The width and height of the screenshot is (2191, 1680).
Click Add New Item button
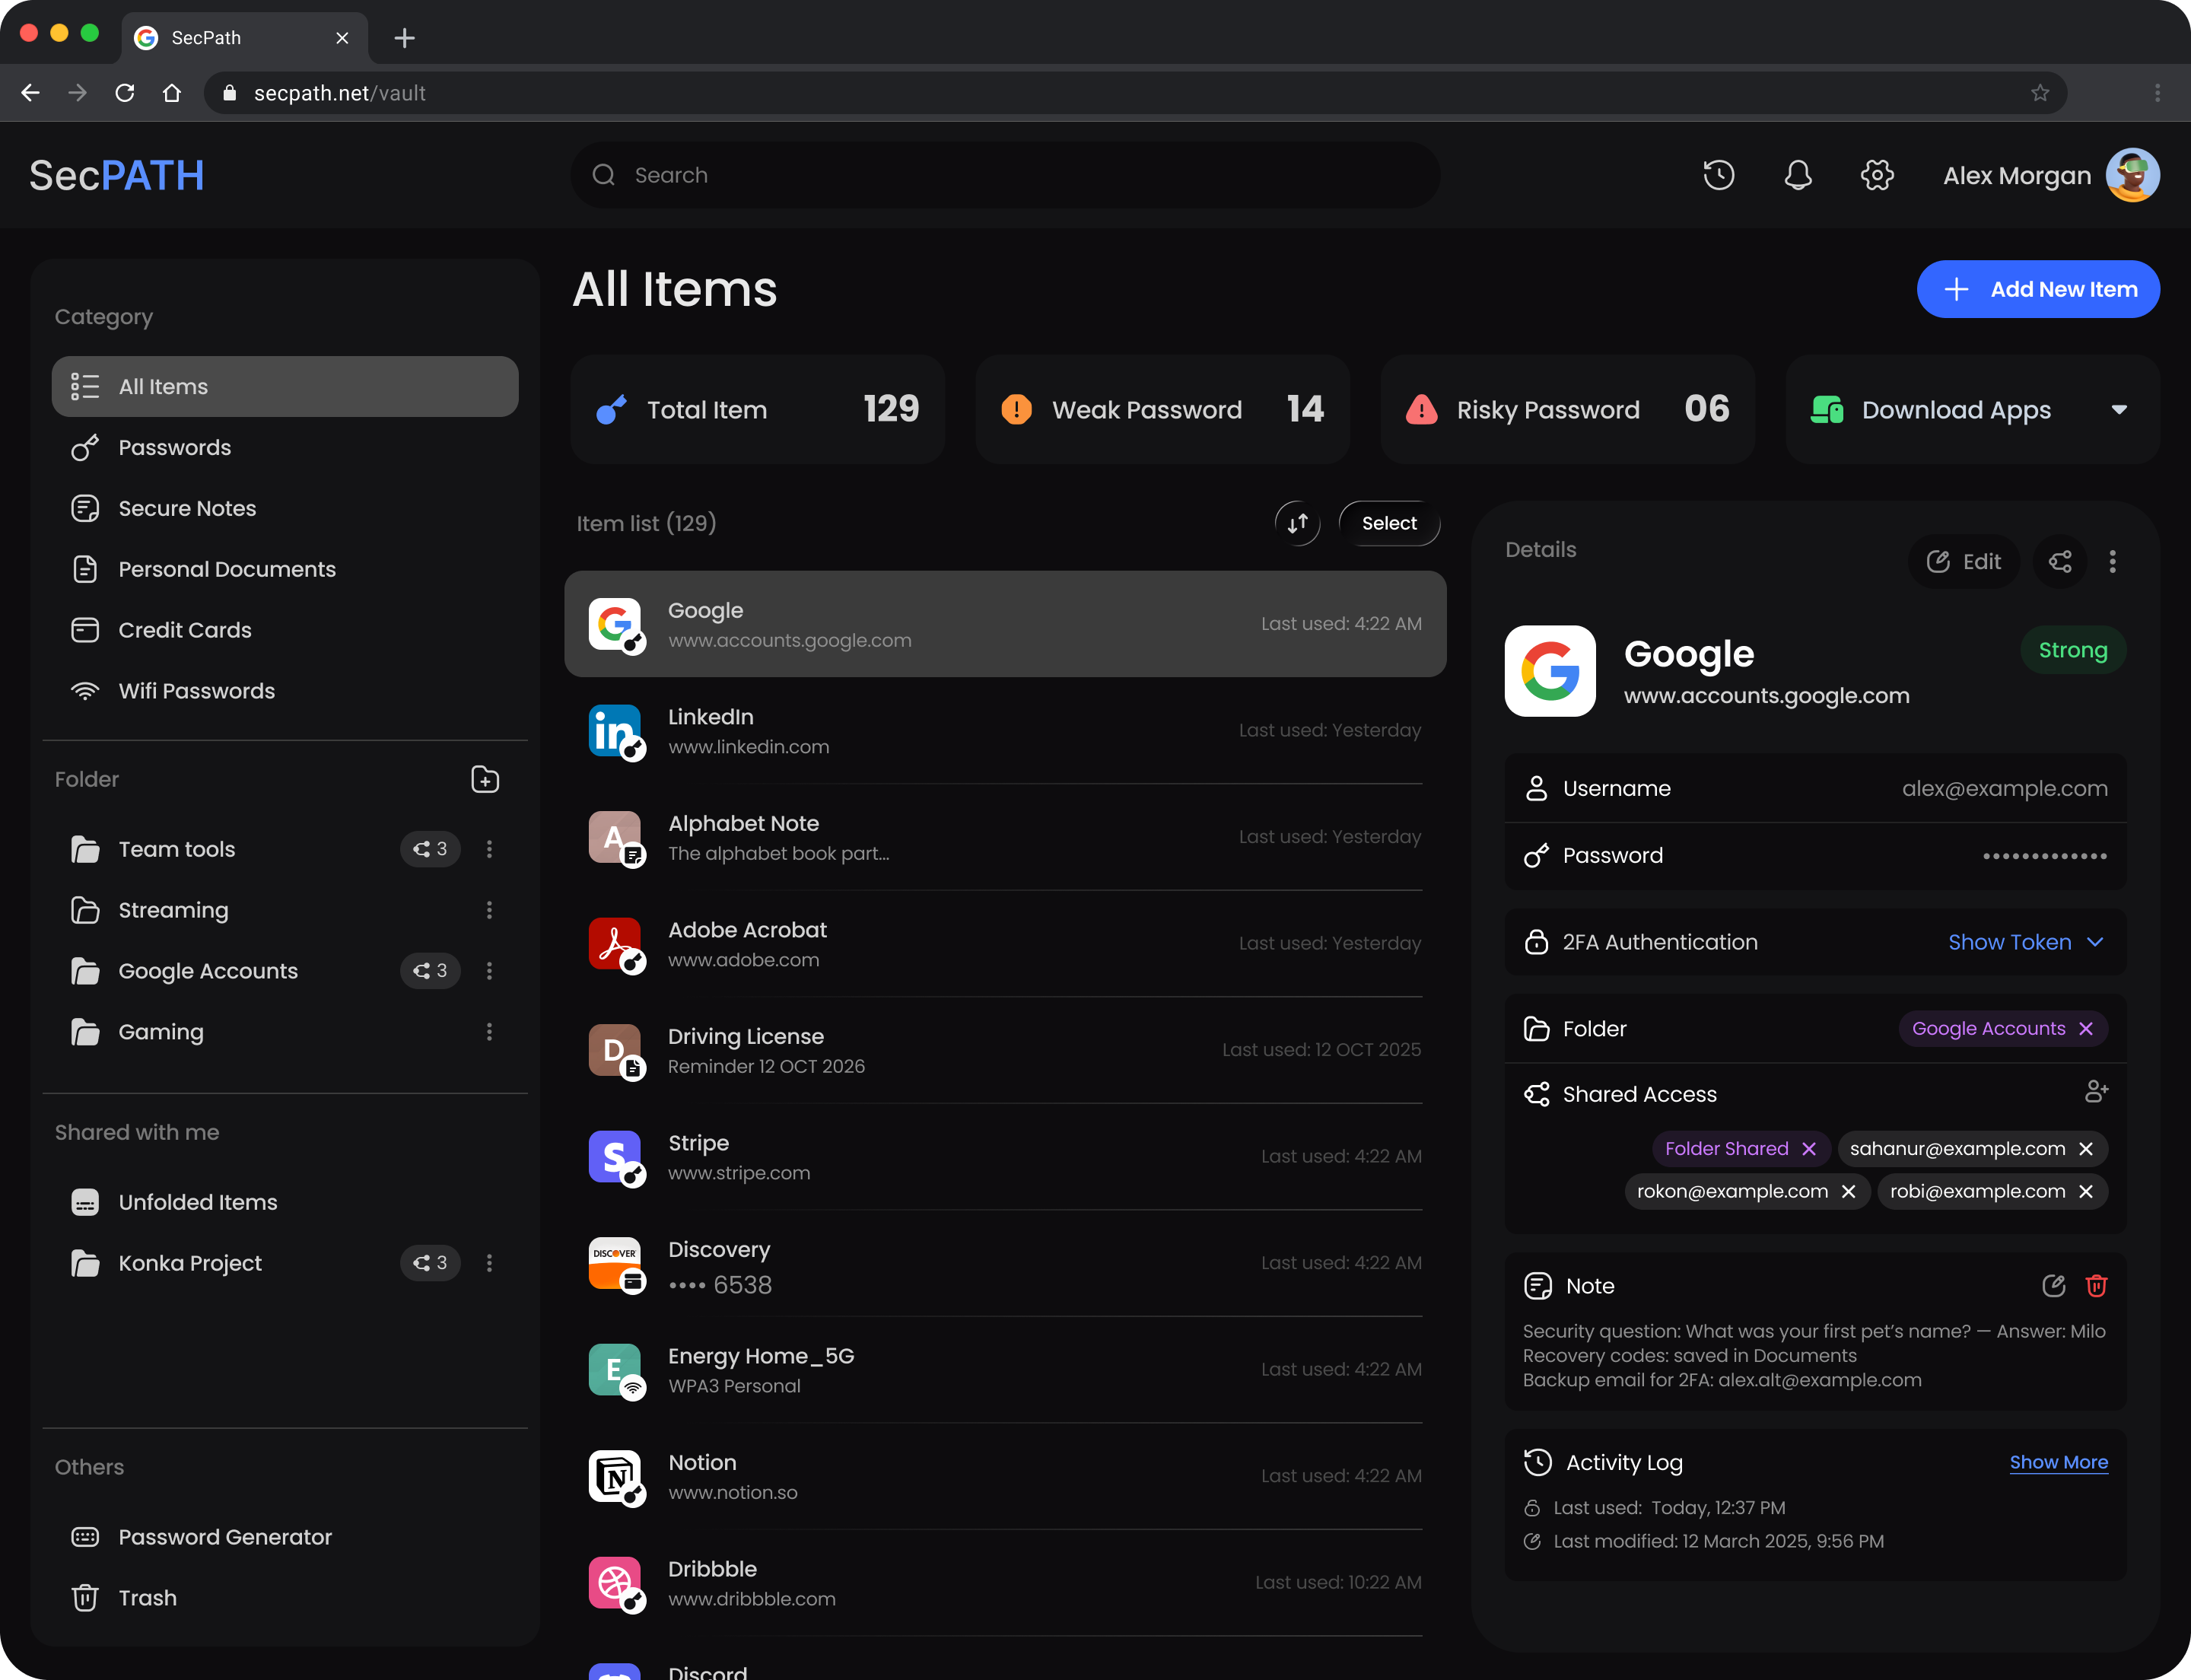click(x=2038, y=289)
